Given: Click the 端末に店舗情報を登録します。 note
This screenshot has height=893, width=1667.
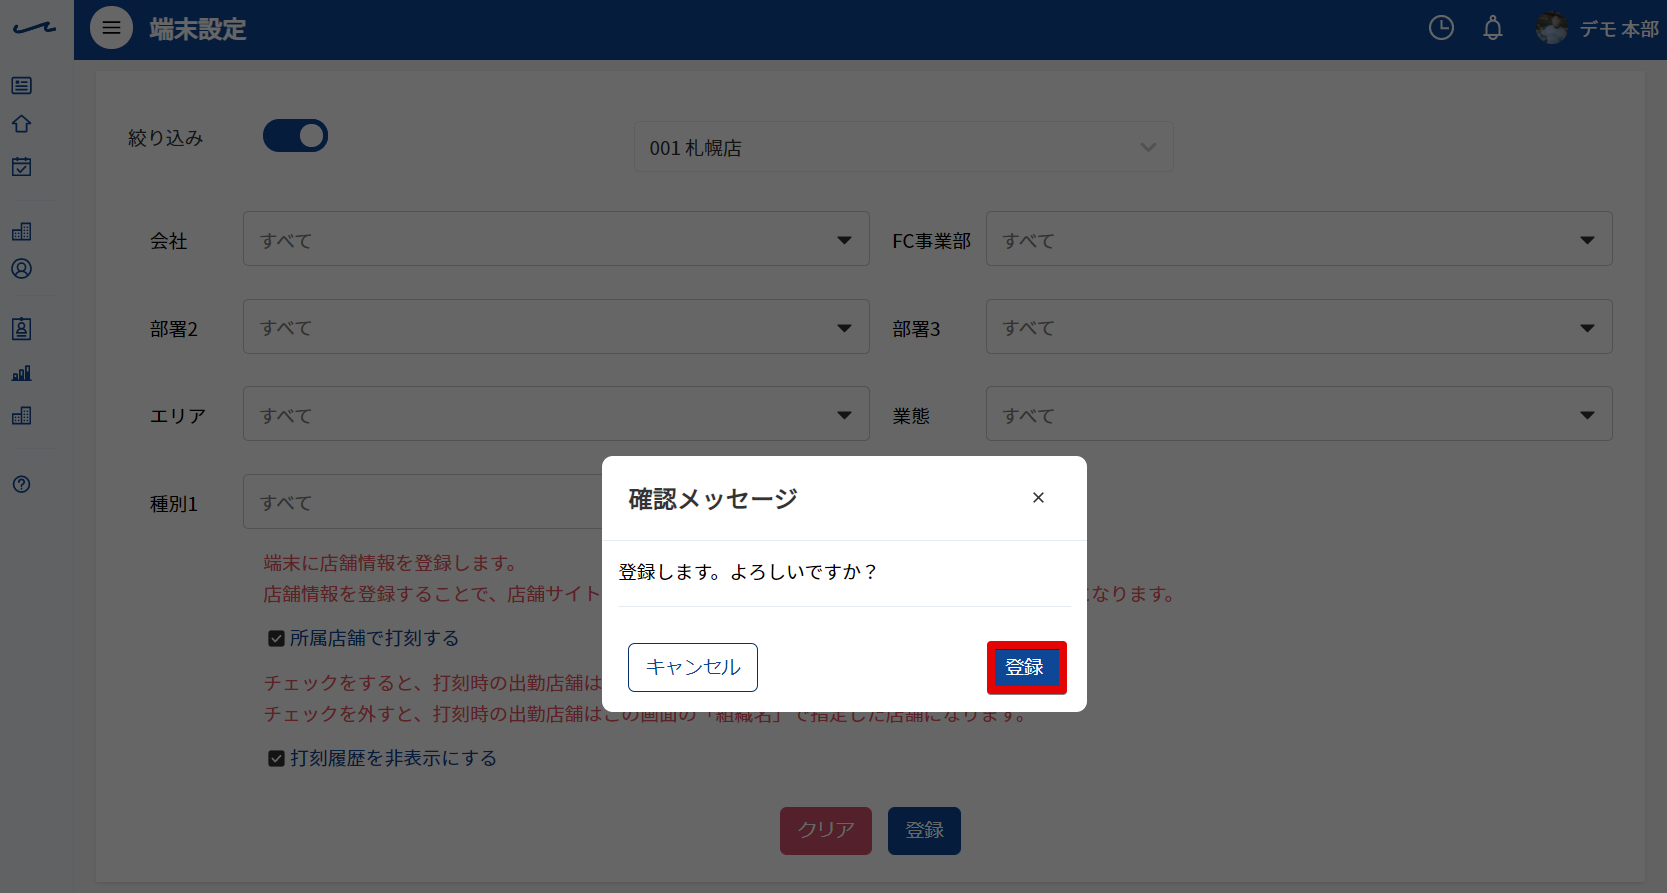Looking at the screenshot, I should (x=391, y=563).
